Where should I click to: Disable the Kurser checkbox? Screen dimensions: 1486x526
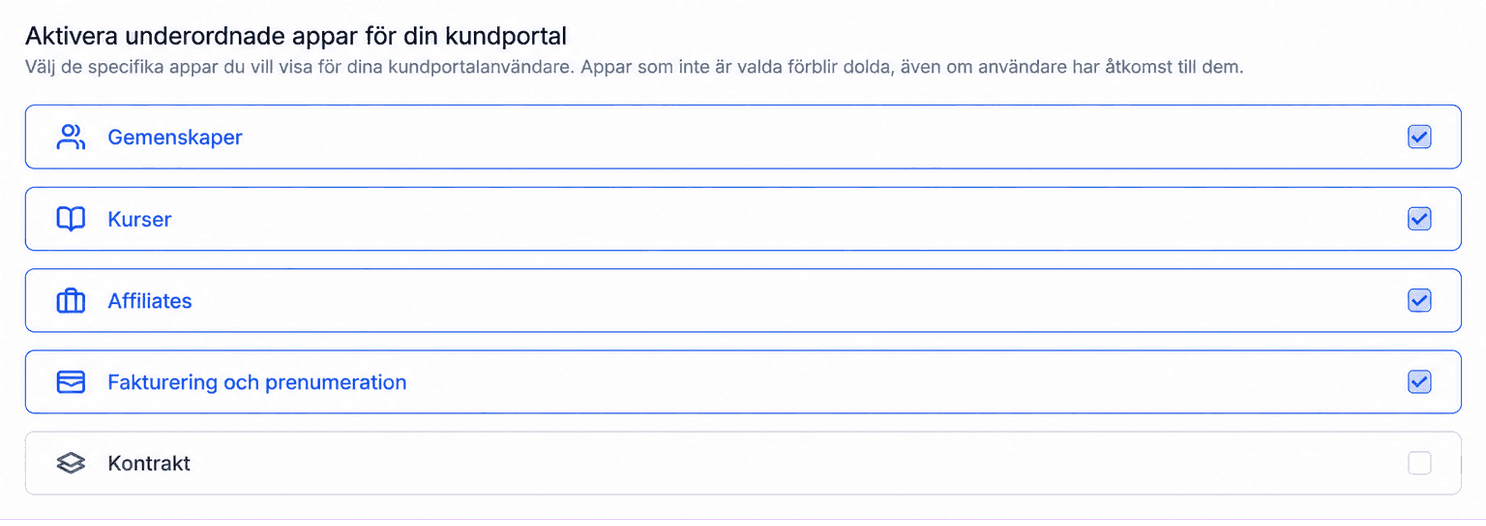1419,219
